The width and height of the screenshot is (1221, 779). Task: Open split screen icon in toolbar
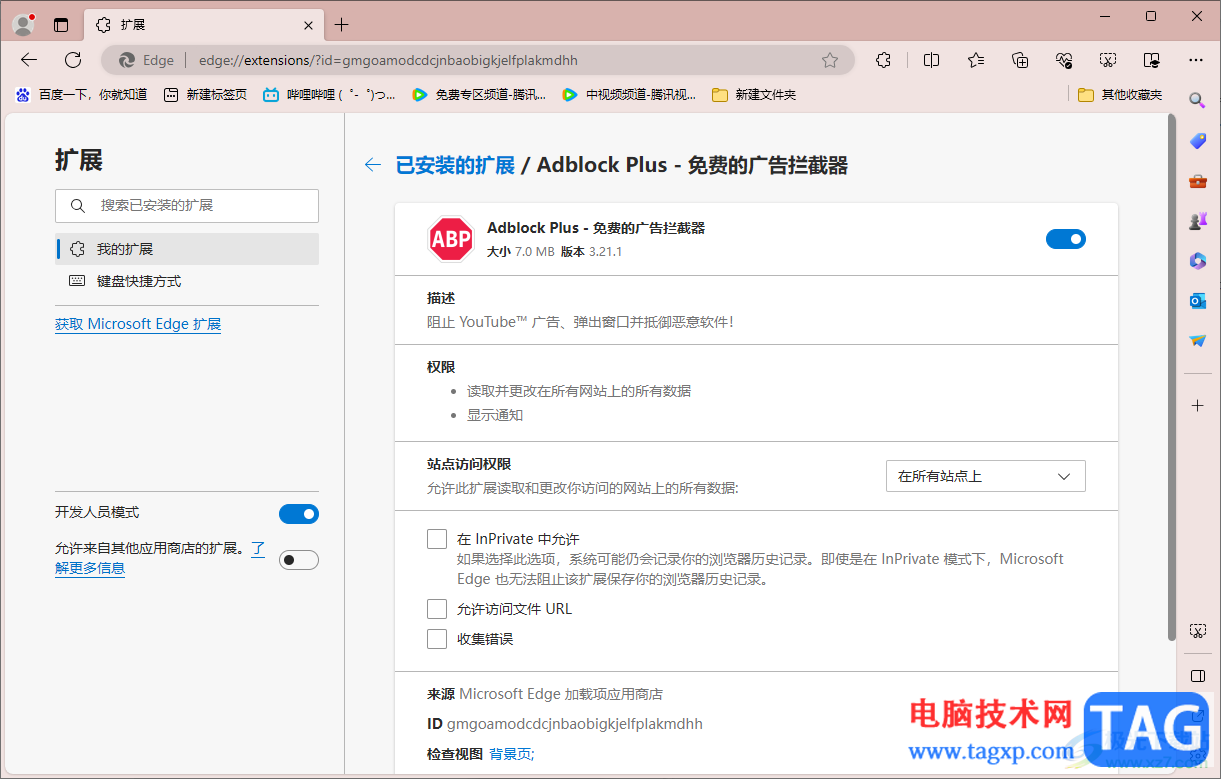tap(931, 60)
